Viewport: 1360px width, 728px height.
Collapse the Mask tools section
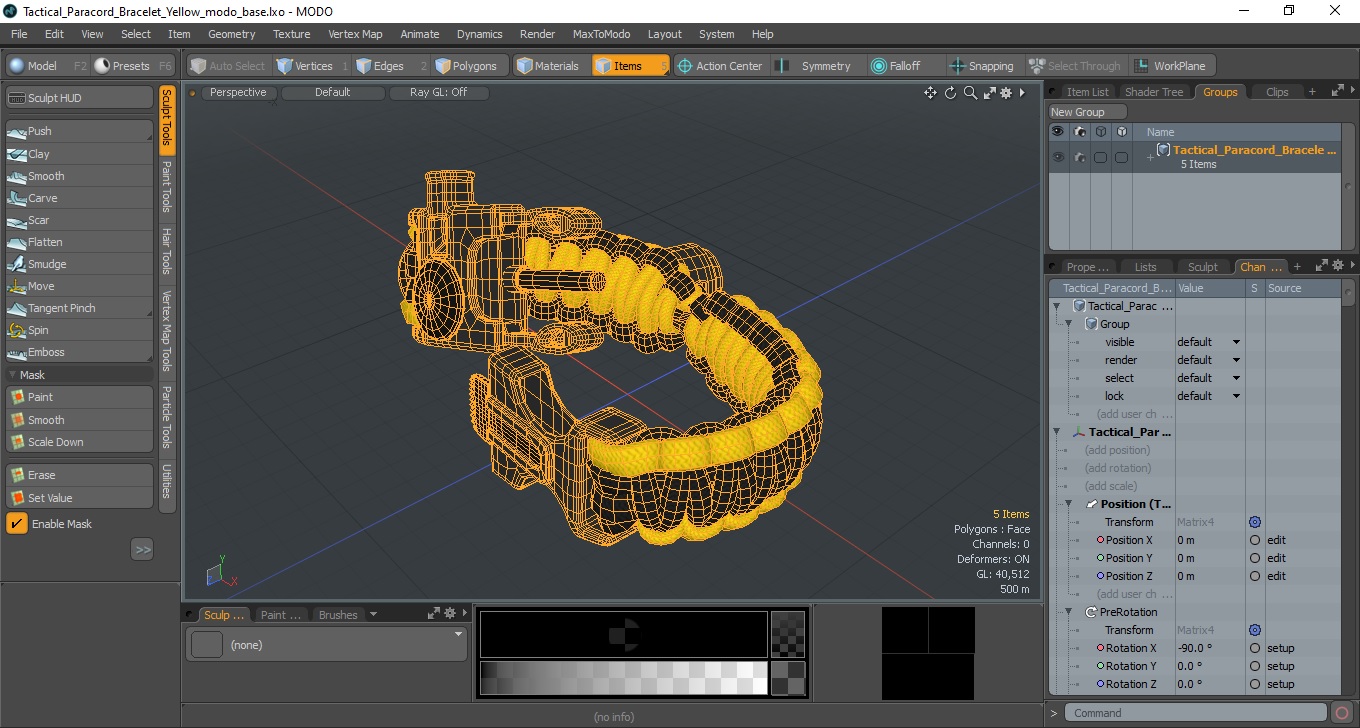click(x=12, y=375)
